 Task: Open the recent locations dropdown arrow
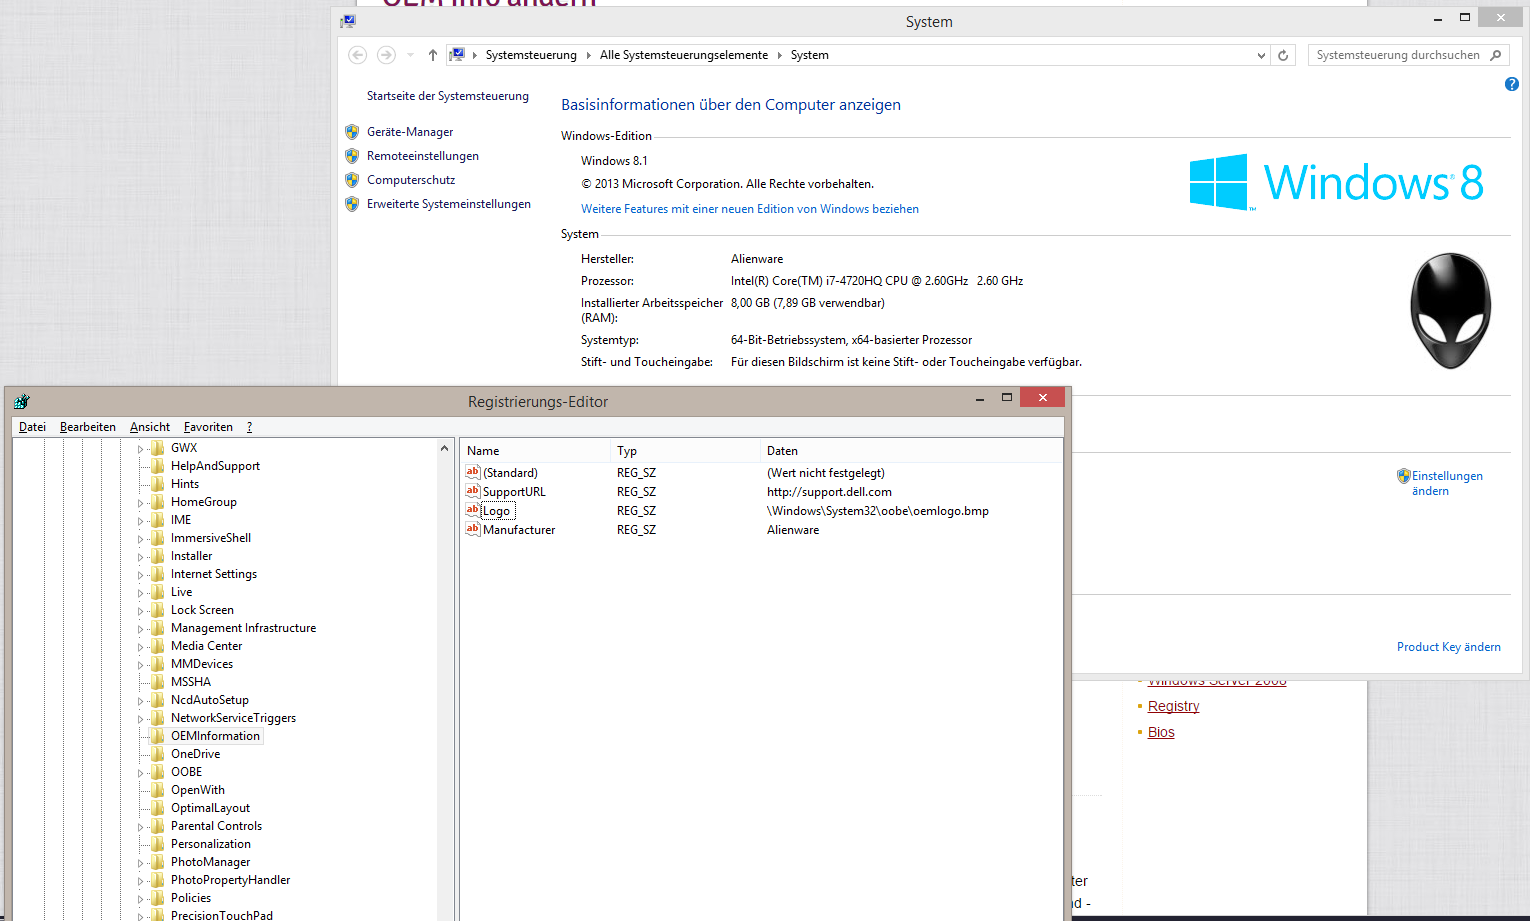pos(410,55)
